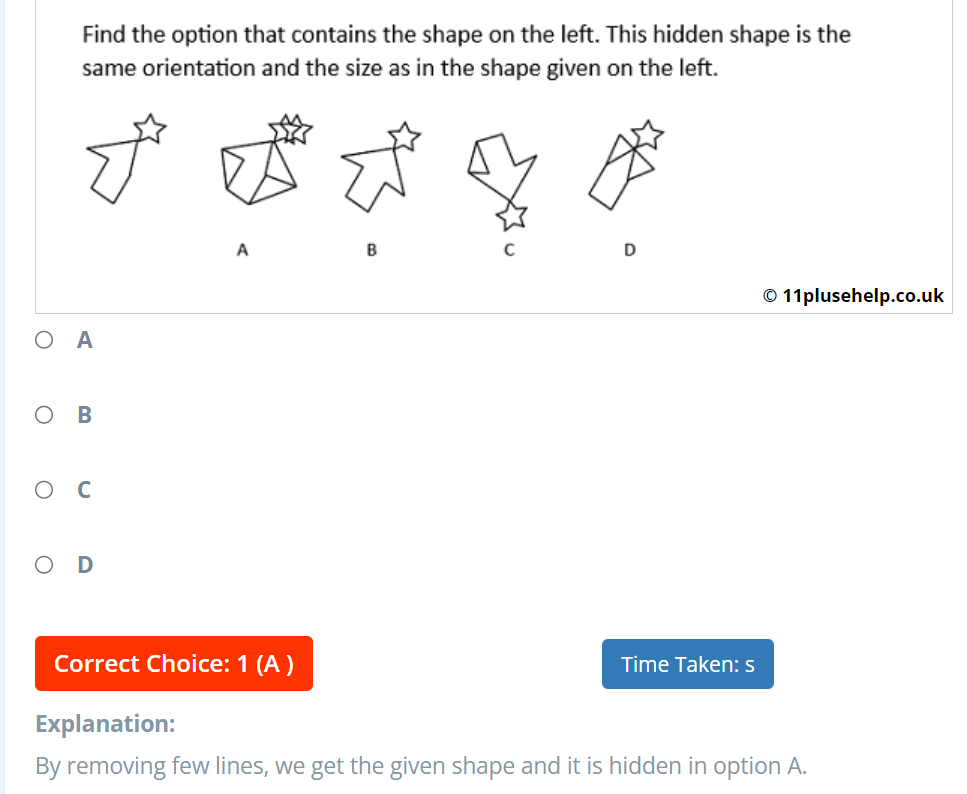Image resolution: width=967 pixels, height=794 pixels.
Task: Select answer radio button B
Action: pos(44,414)
